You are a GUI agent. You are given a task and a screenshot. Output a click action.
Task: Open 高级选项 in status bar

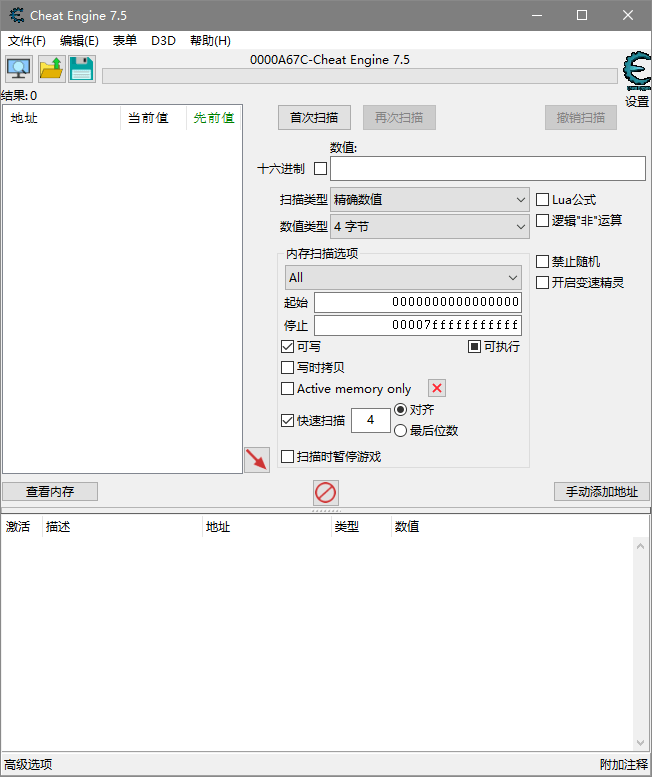click(28, 765)
